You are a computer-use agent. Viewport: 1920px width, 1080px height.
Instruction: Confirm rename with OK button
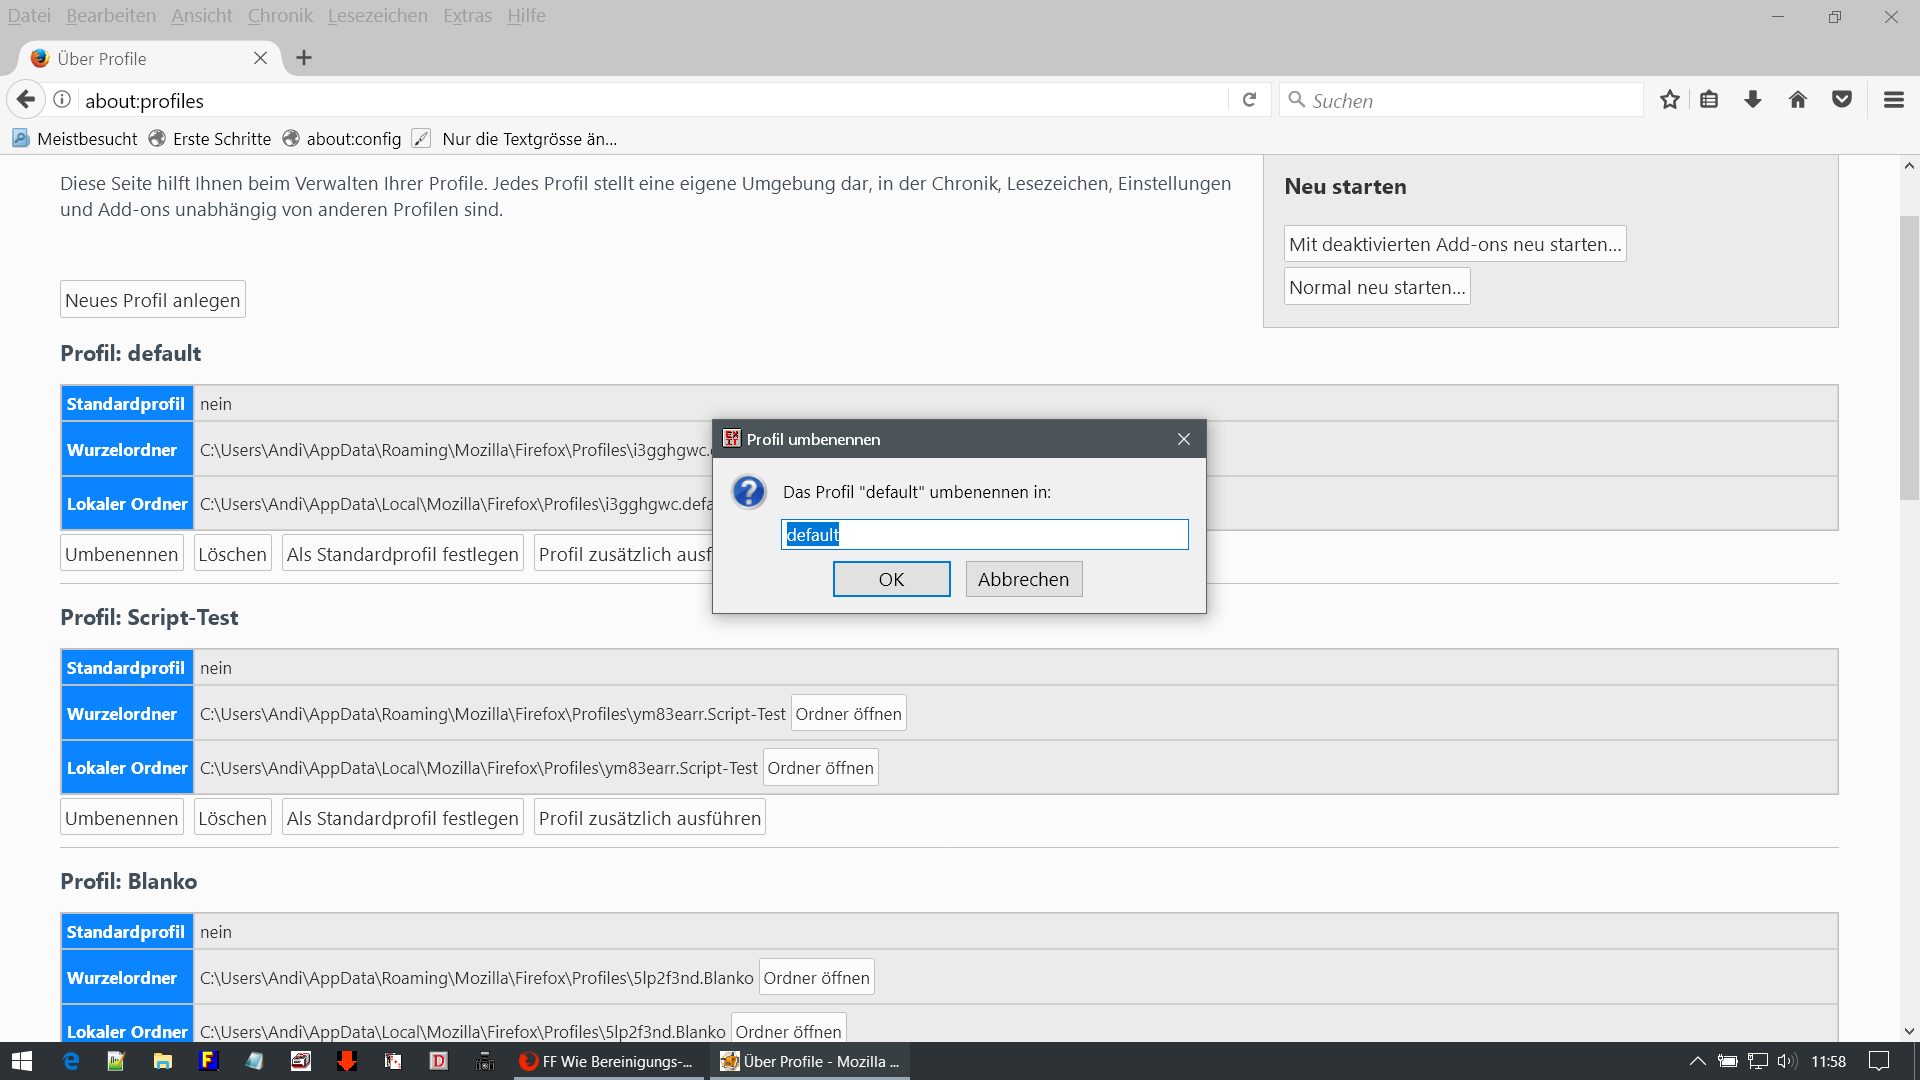891,579
